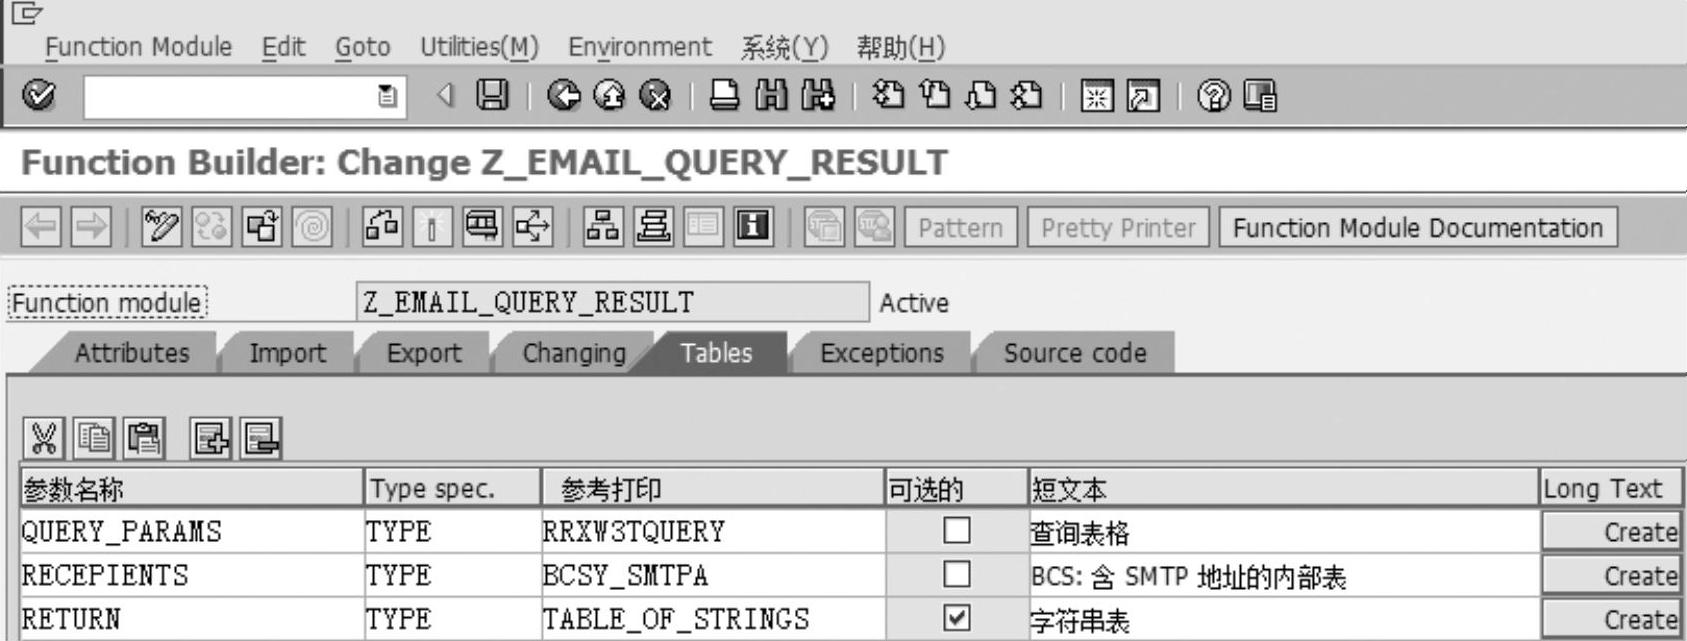
Task: Open the Edit menu
Action: 284,47
